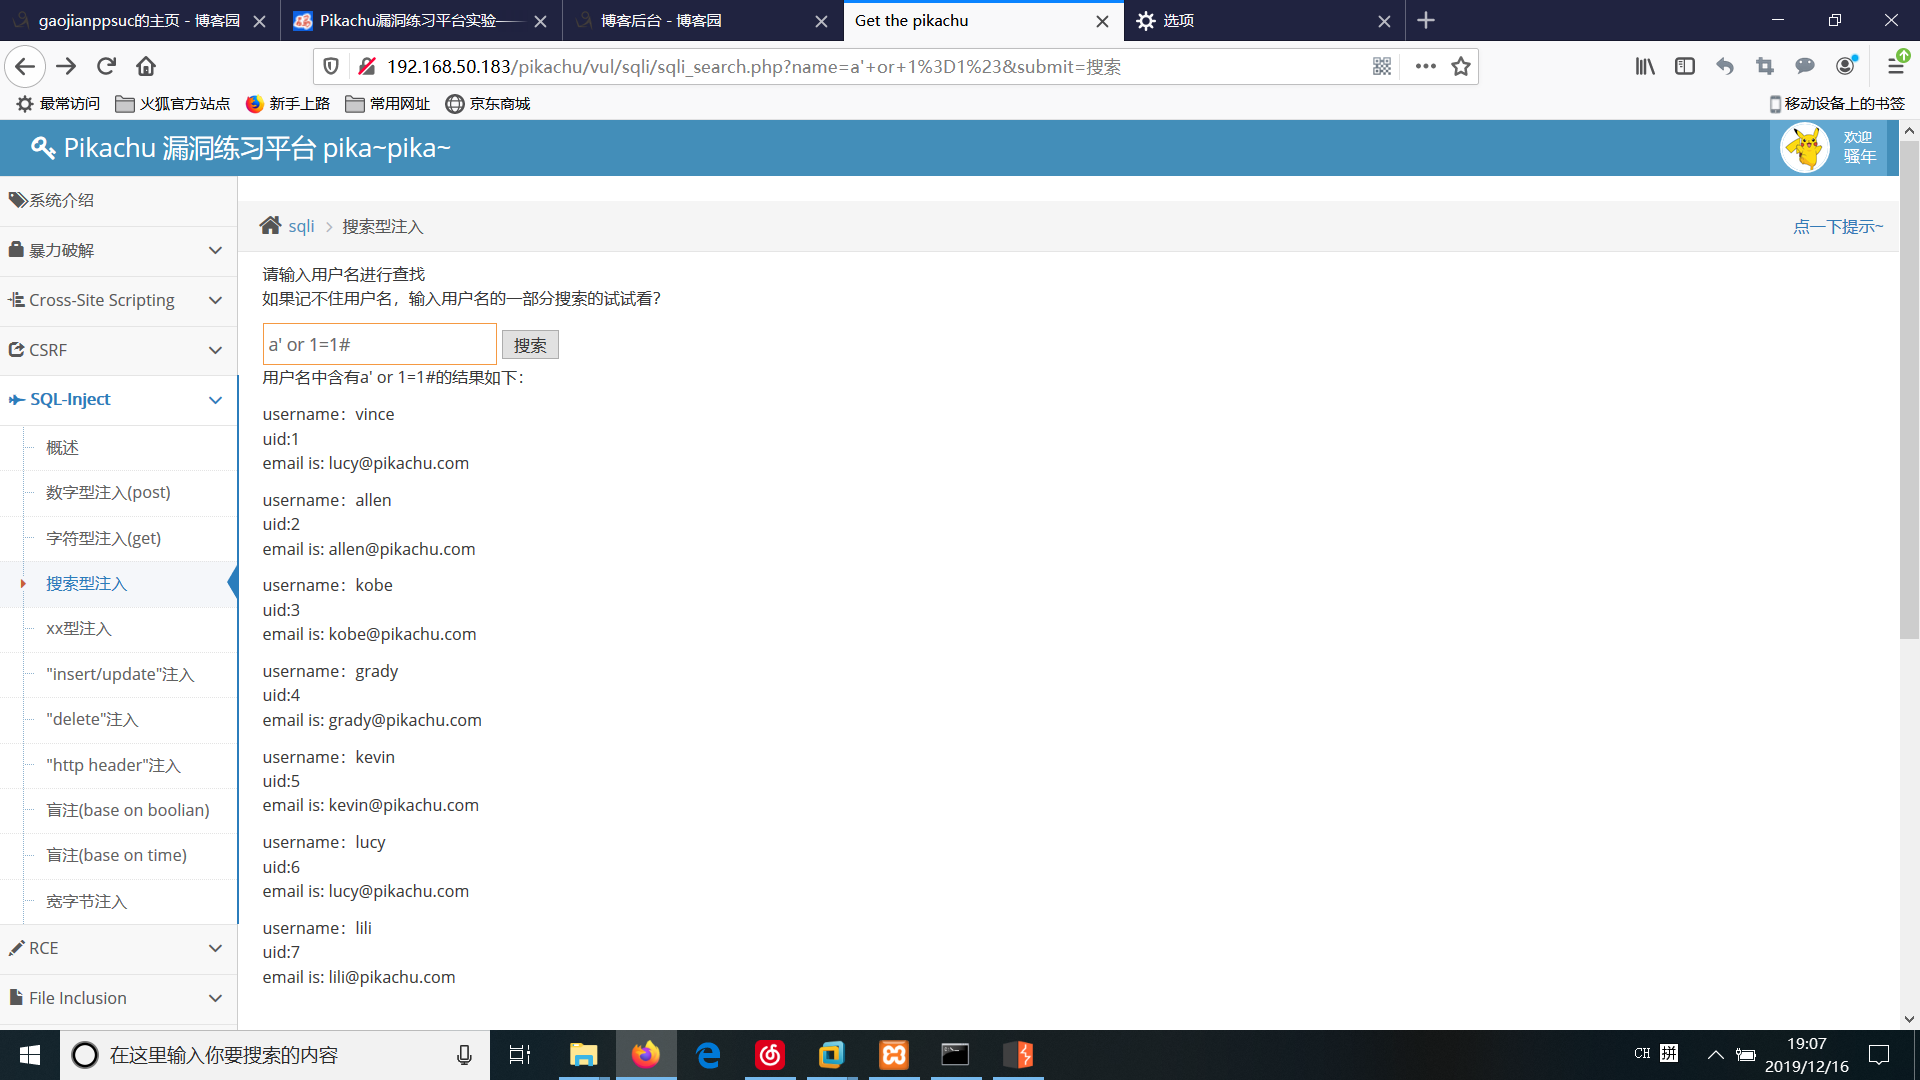Click the breadcrumb home icon
1920x1080 pixels.
click(x=270, y=226)
